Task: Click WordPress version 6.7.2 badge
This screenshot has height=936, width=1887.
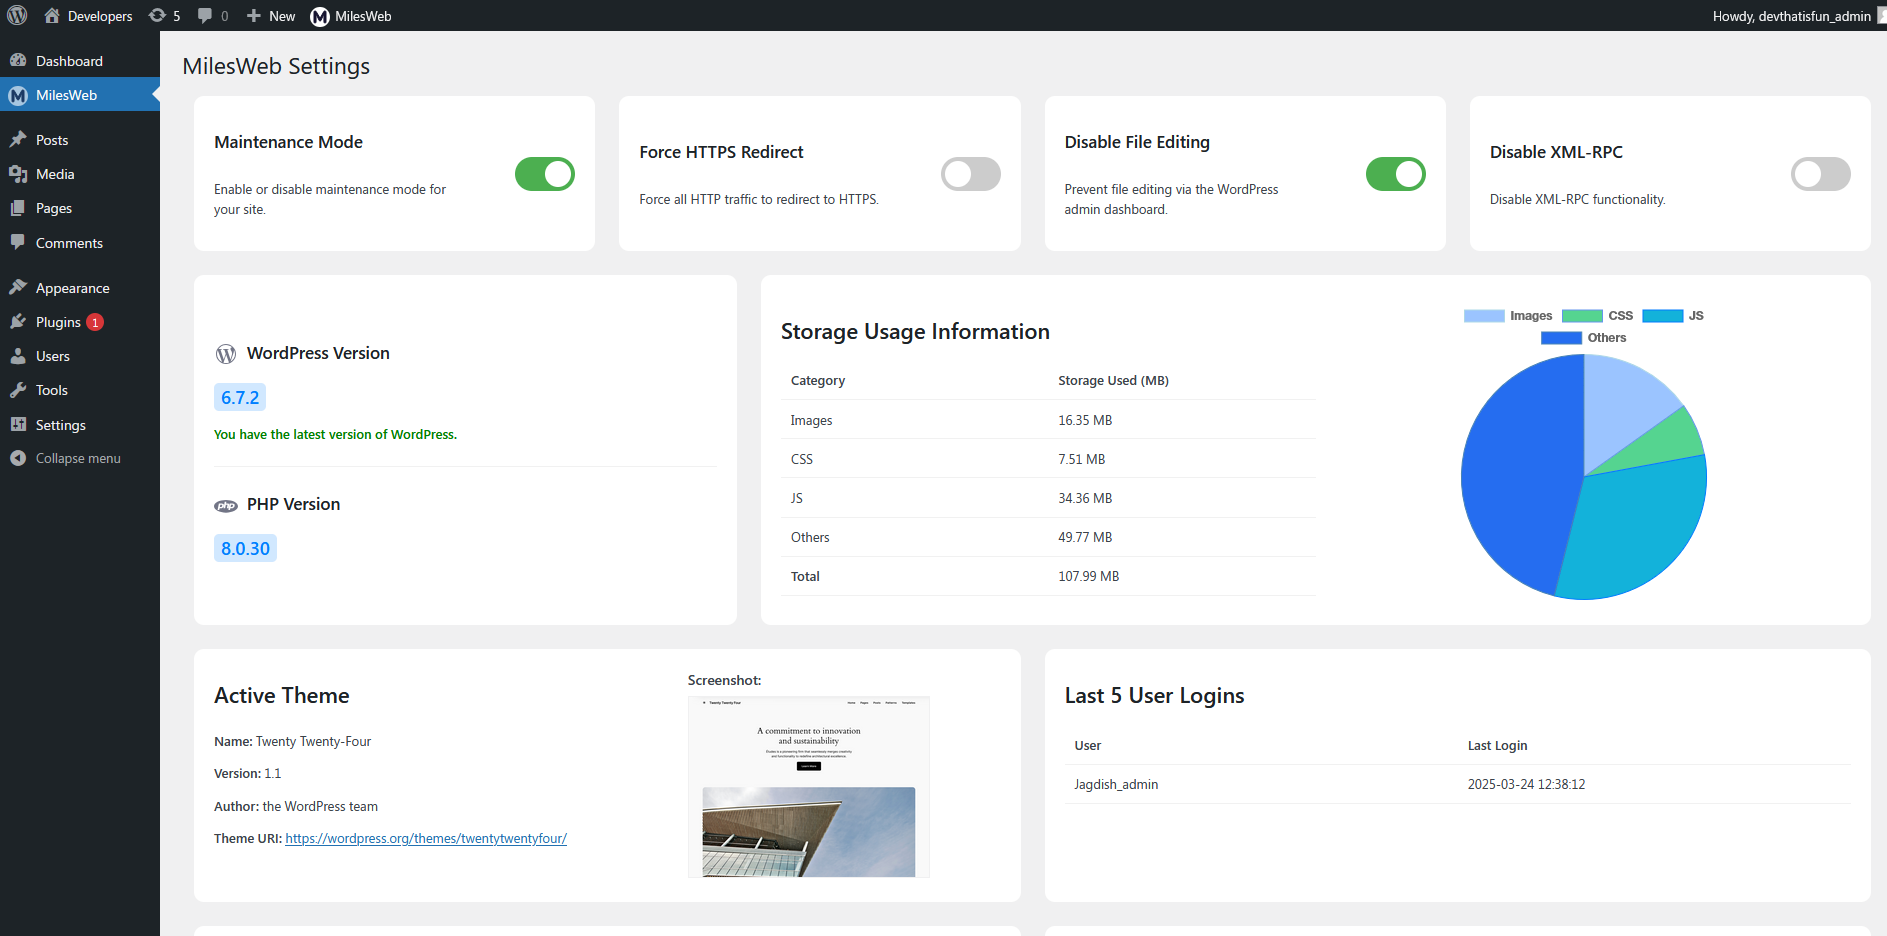Action: 240,397
